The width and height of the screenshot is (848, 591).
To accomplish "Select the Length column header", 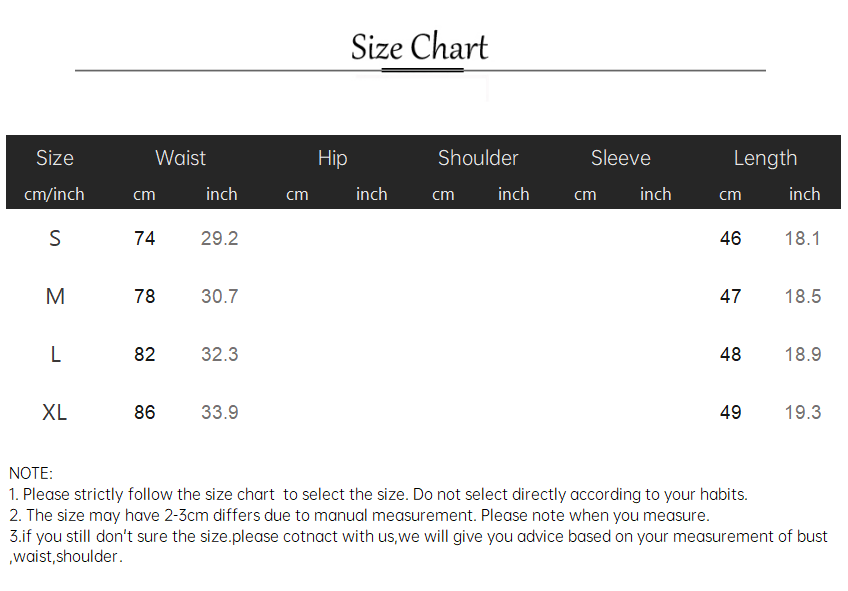I will click(765, 158).
